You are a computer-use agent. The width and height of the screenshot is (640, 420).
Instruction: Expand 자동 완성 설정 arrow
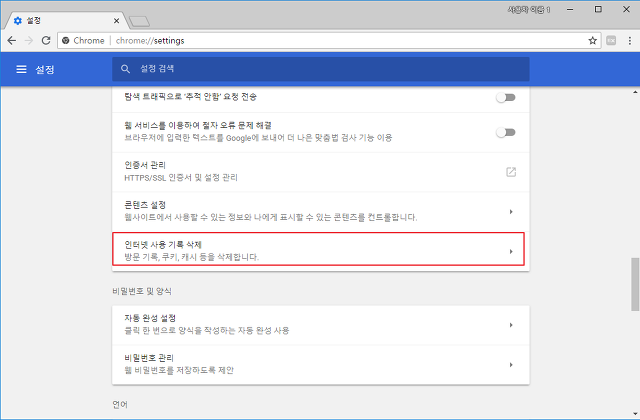(x=511, y=325)
